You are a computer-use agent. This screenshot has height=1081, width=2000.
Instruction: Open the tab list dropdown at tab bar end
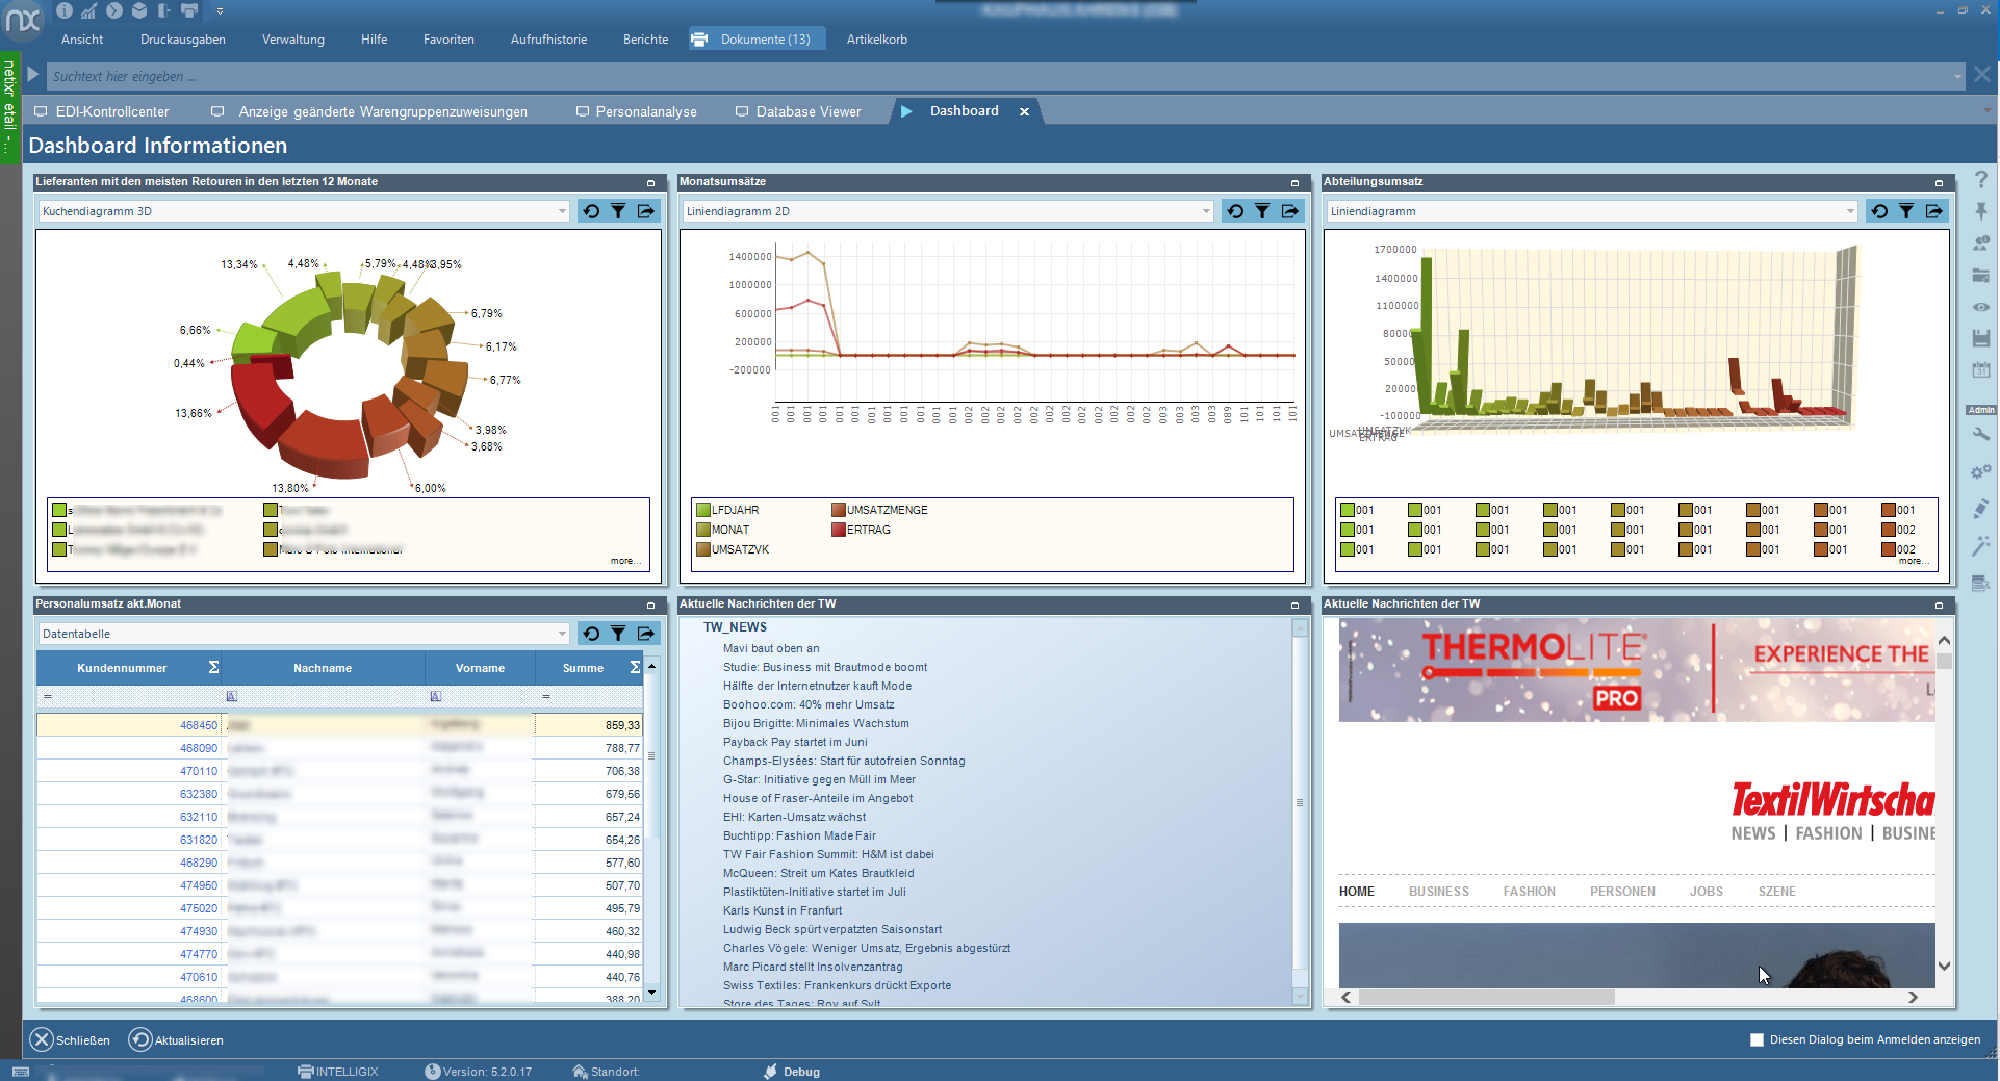coord(1987,111)
